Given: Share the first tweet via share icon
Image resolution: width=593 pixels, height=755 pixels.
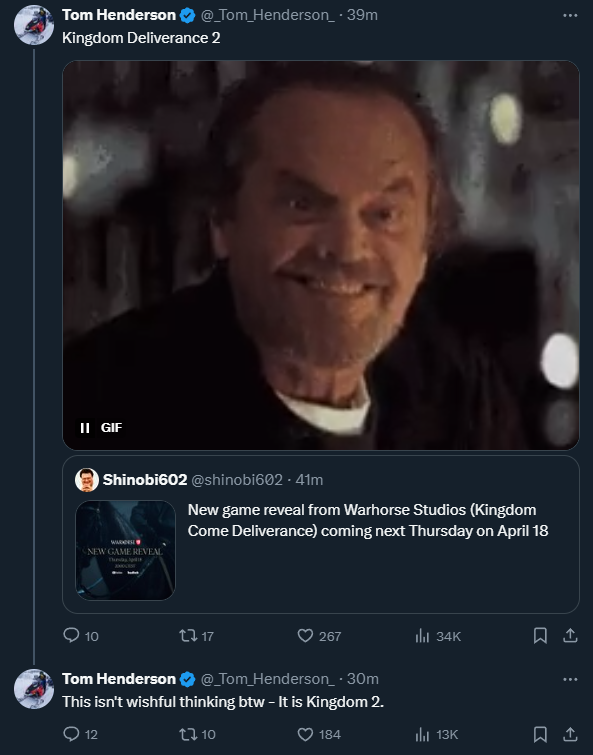Looking at the screenshot, I should 570,636.
